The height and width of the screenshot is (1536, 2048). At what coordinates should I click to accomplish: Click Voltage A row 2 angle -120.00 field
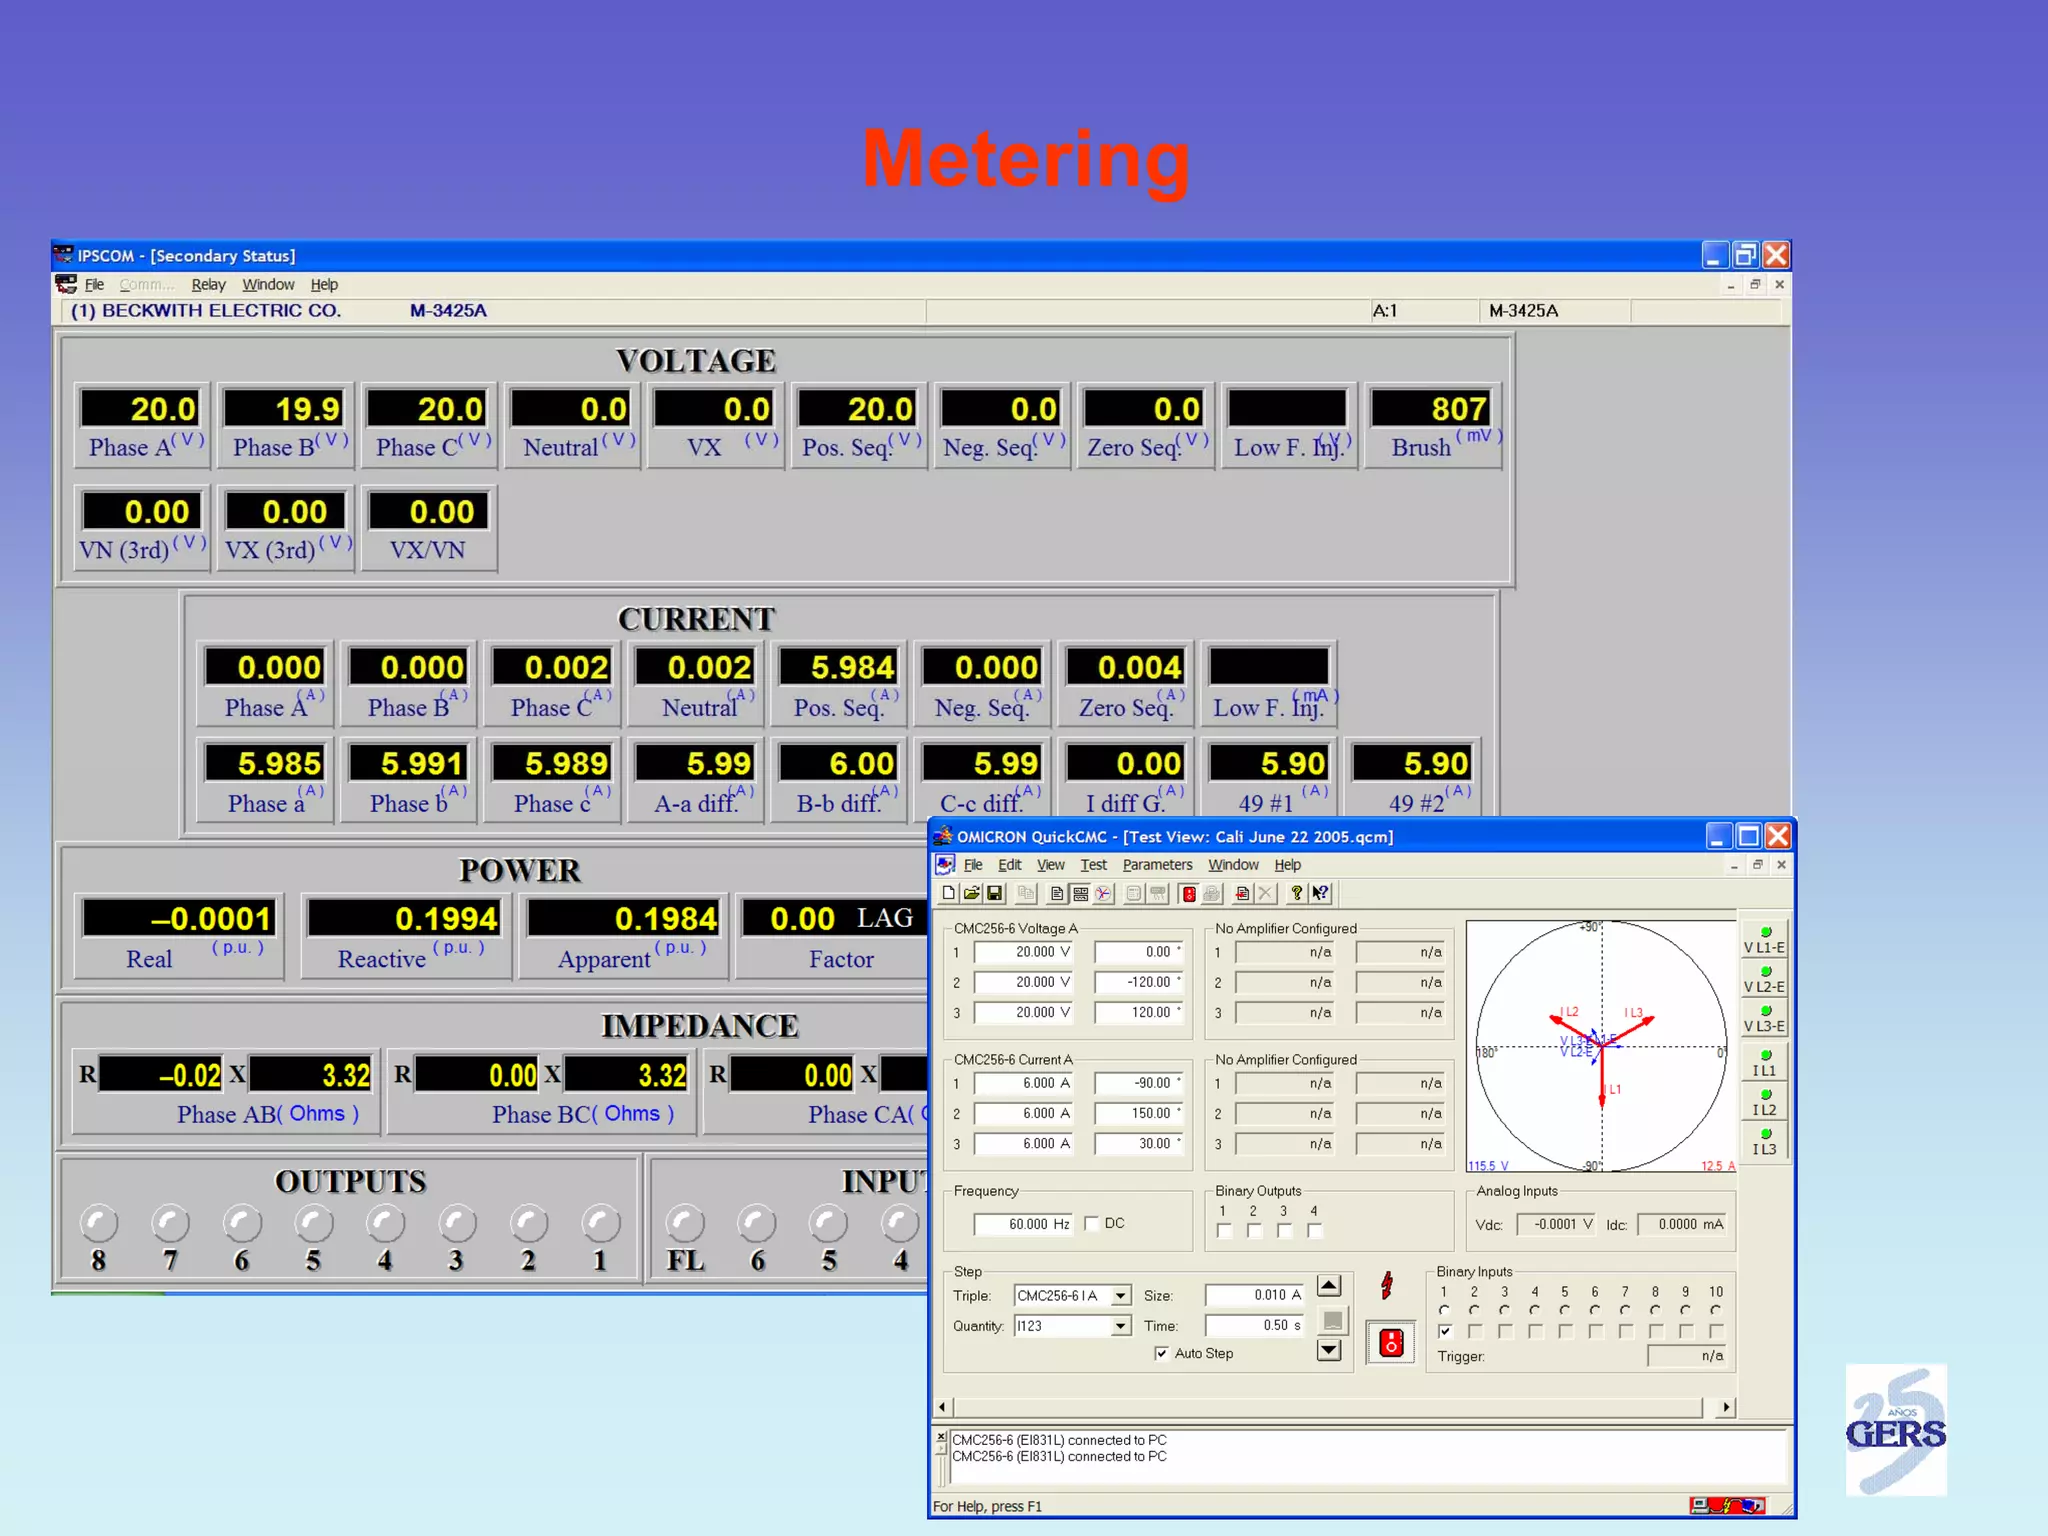click(1138, 982)
